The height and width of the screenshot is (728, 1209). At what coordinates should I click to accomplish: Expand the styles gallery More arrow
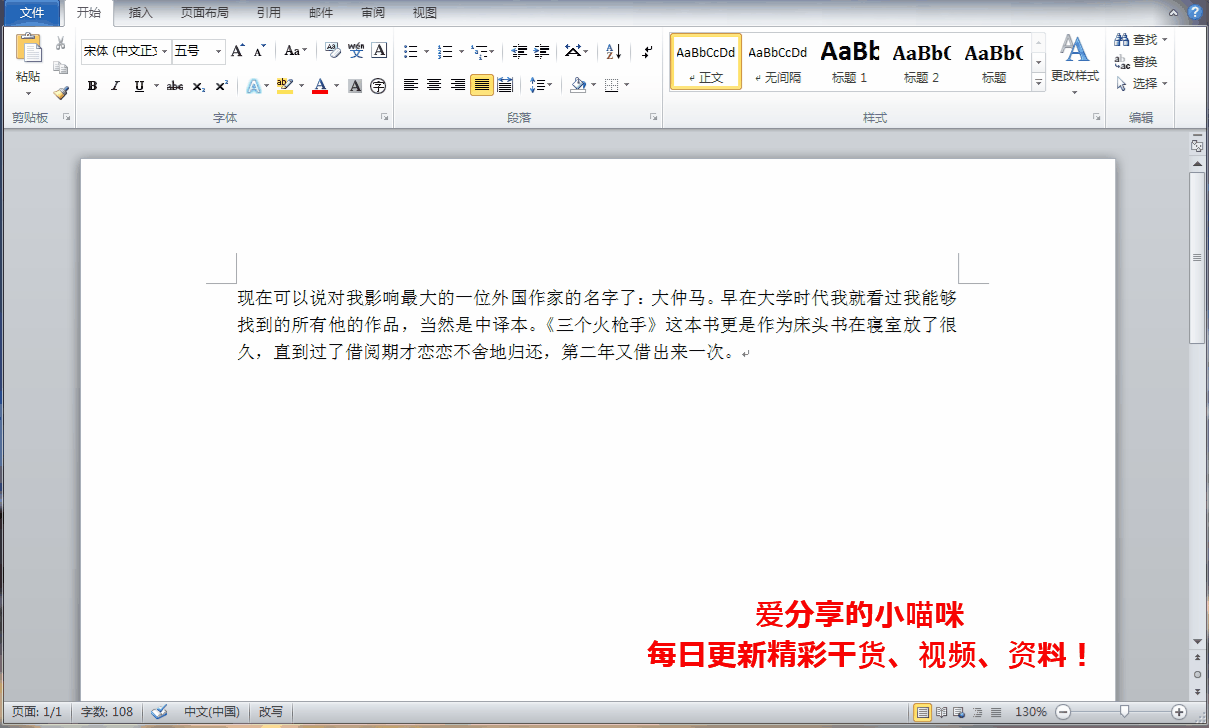1038,81
